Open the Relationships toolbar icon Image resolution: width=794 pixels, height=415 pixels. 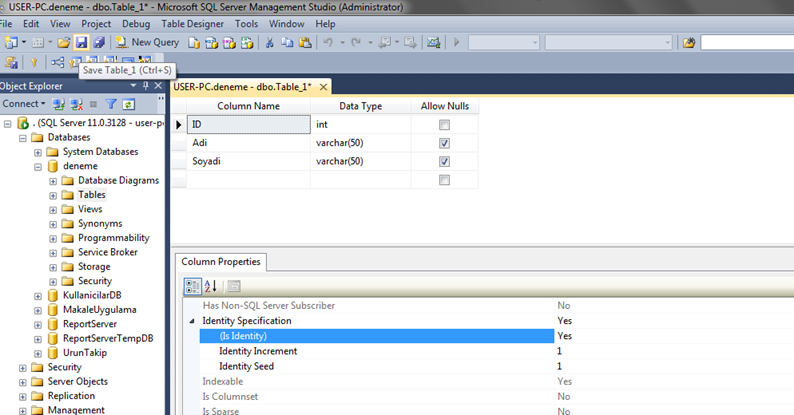pyautogui.click(x=57, y=62)
